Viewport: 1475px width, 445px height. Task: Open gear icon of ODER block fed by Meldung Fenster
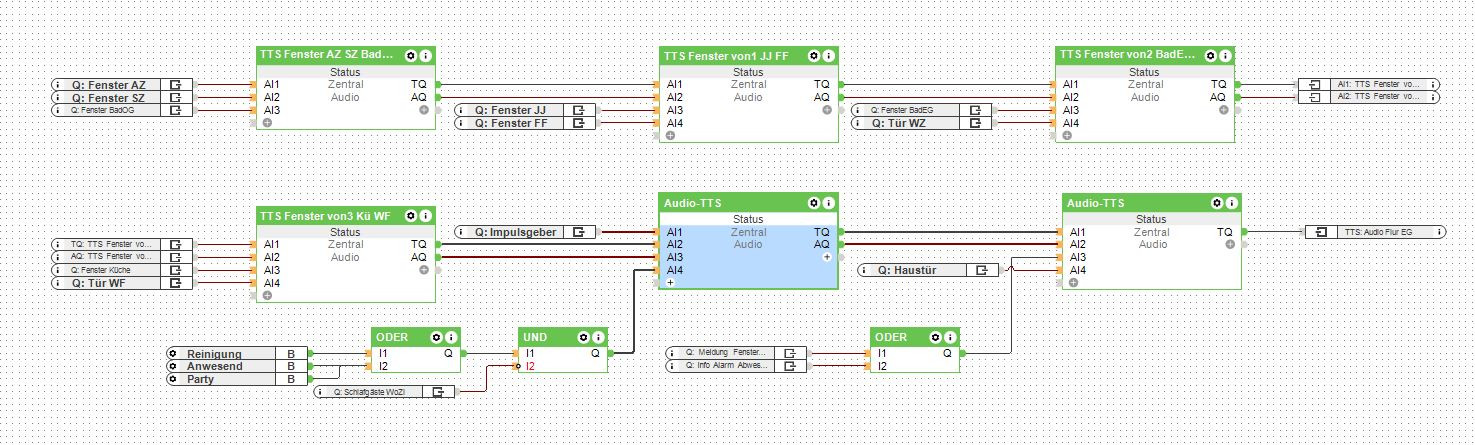(x=934, y=337)
